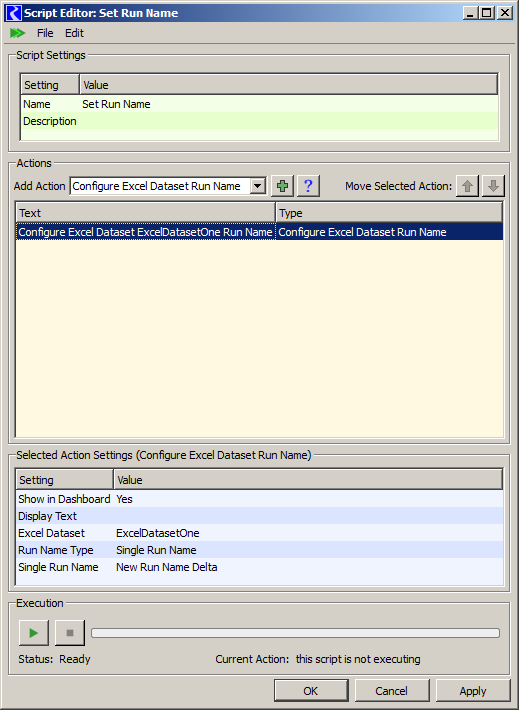
Task: Open action help with the blue question mark
Action: coord(308,186)
